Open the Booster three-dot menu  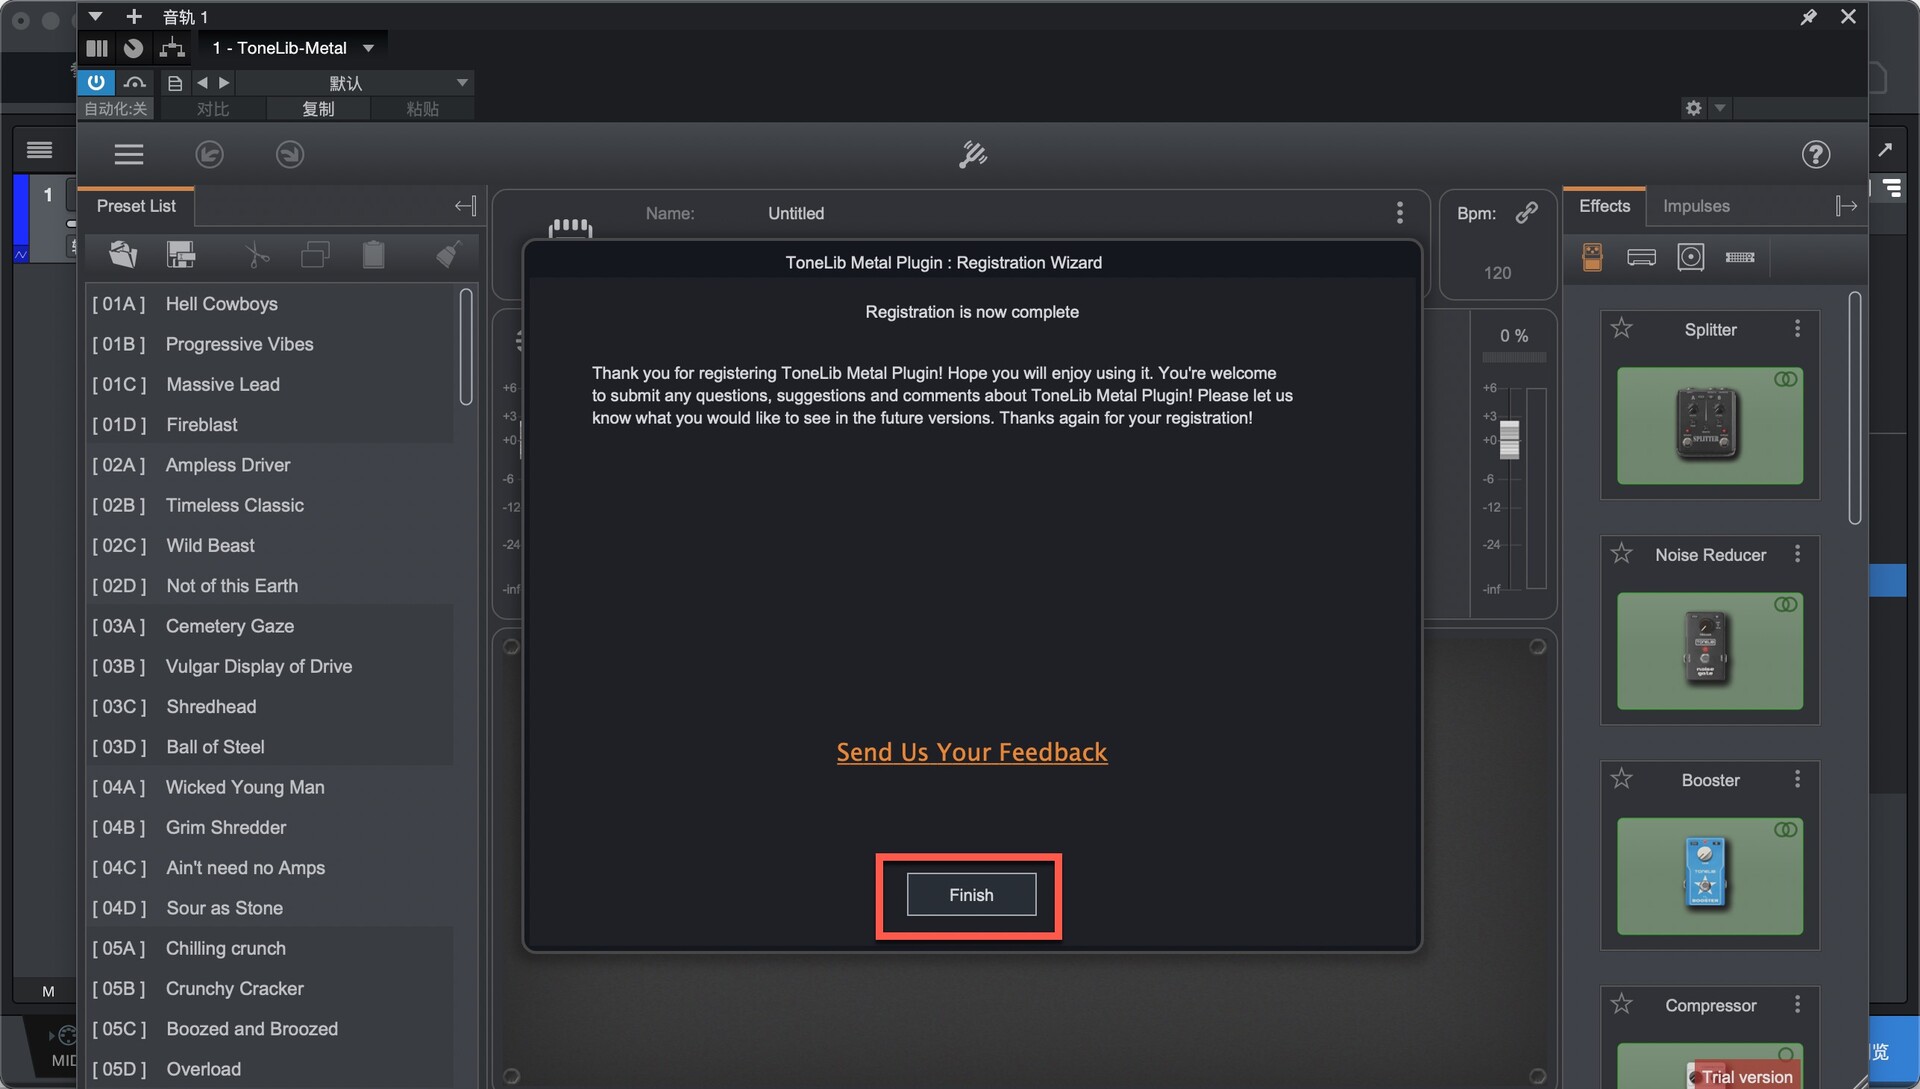[x=1797, y=779]
